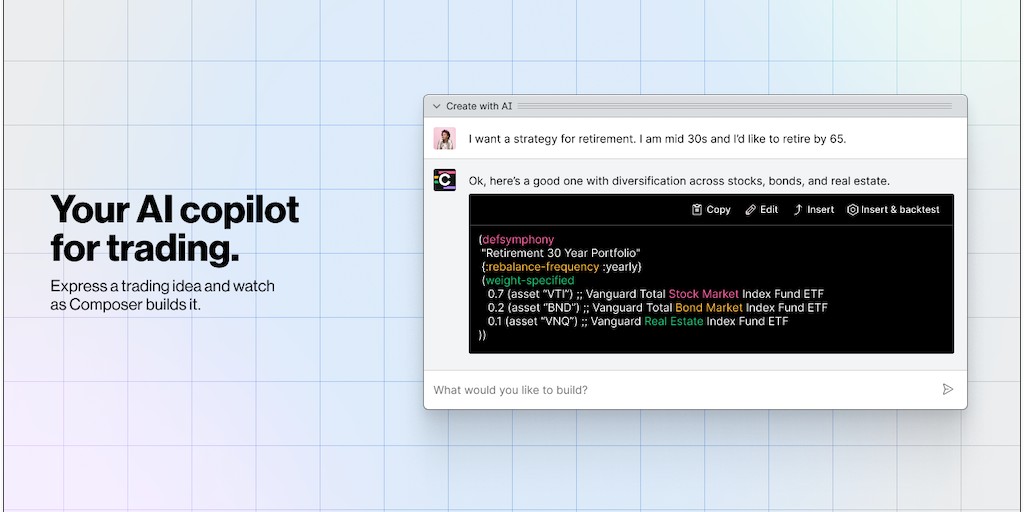
Task: Click the striped title bar drag handle
Action: click(x=738, y=106)
